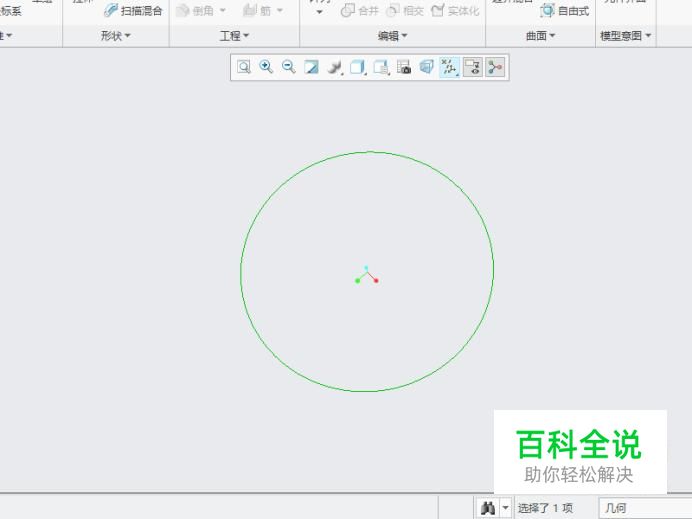
Task: Click the coordinate system at circle center
Action: click(x=366, y=275)
